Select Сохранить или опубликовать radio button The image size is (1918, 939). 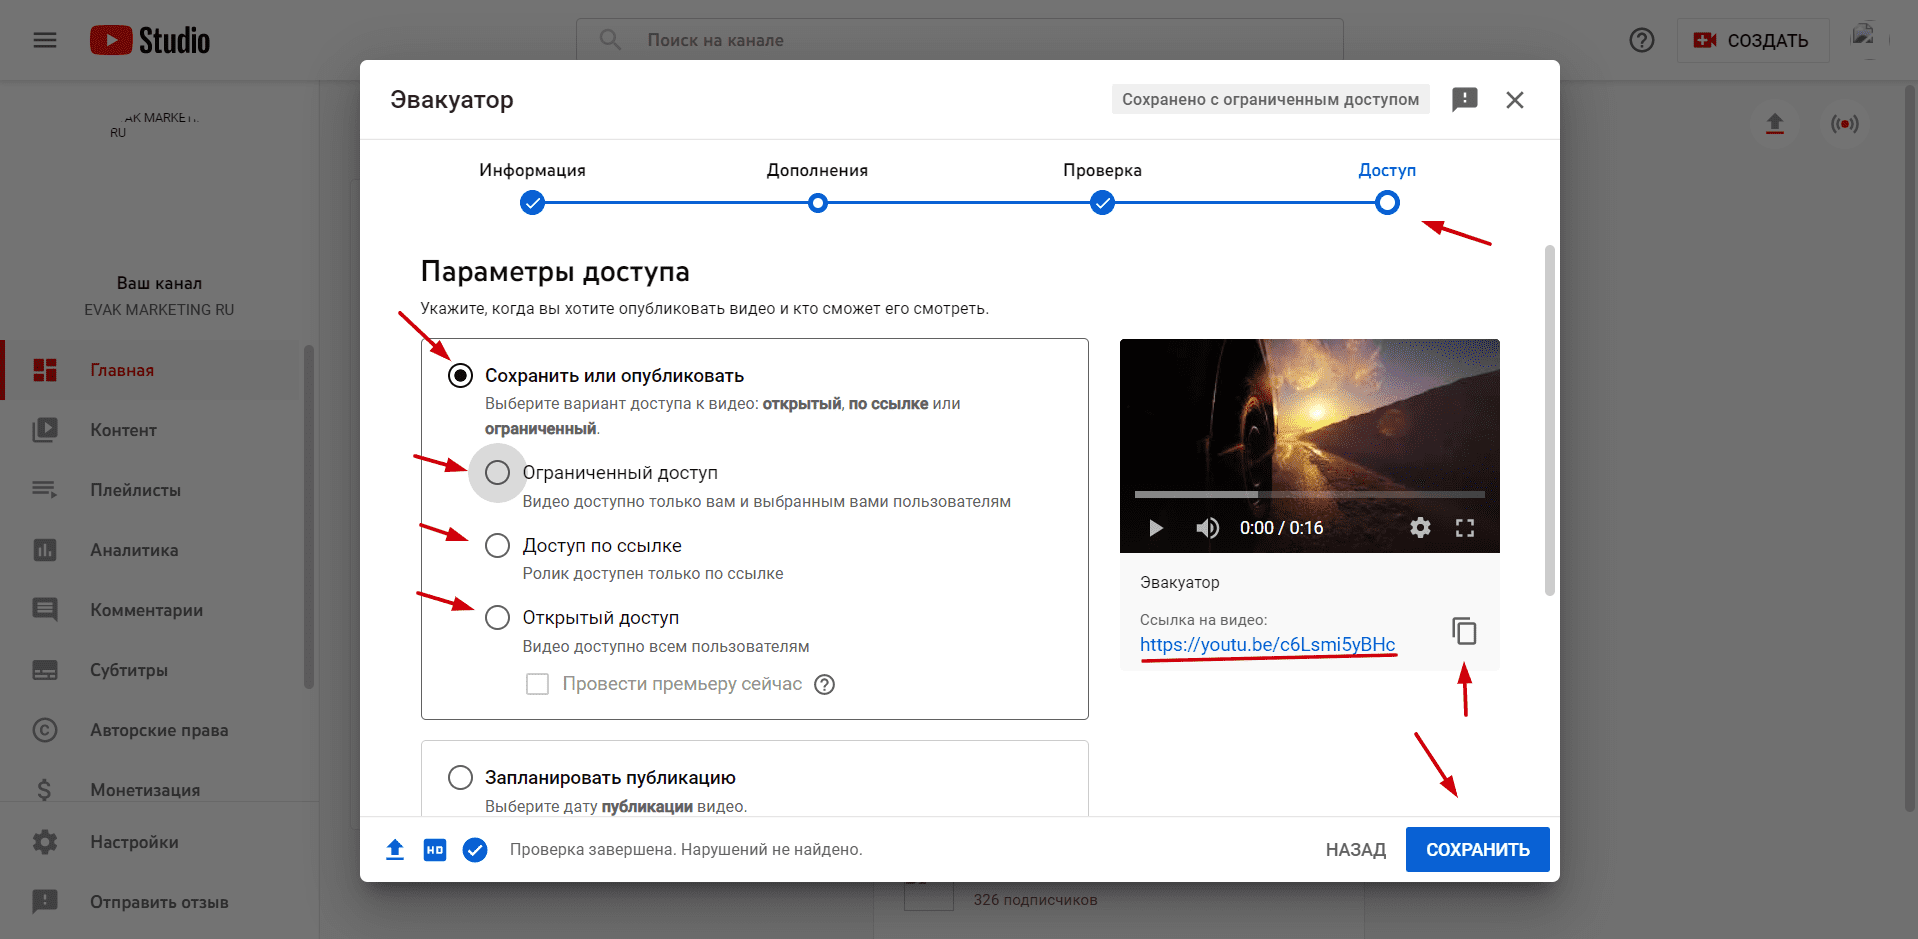coord(460,376)
